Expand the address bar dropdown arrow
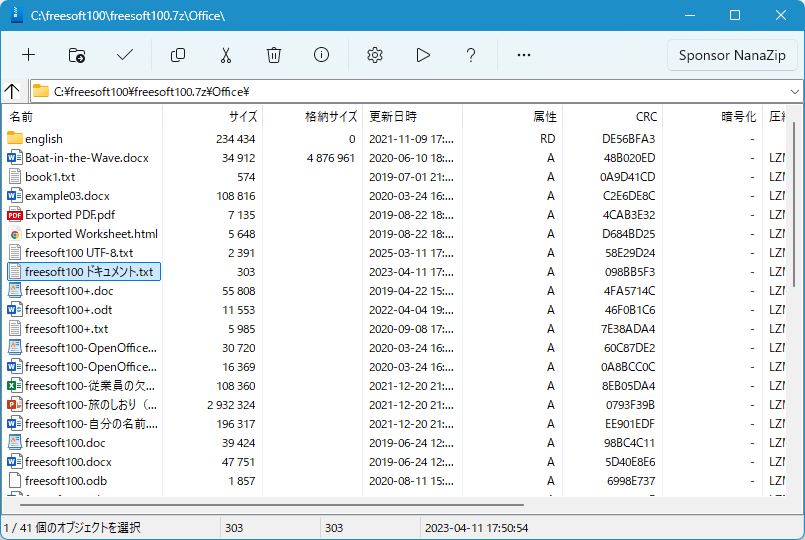 [x=795, y=92]
